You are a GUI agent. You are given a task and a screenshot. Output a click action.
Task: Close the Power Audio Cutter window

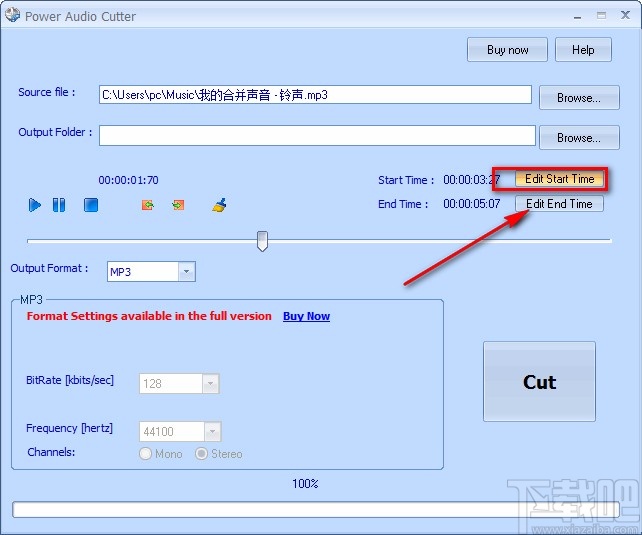(625, 16)
